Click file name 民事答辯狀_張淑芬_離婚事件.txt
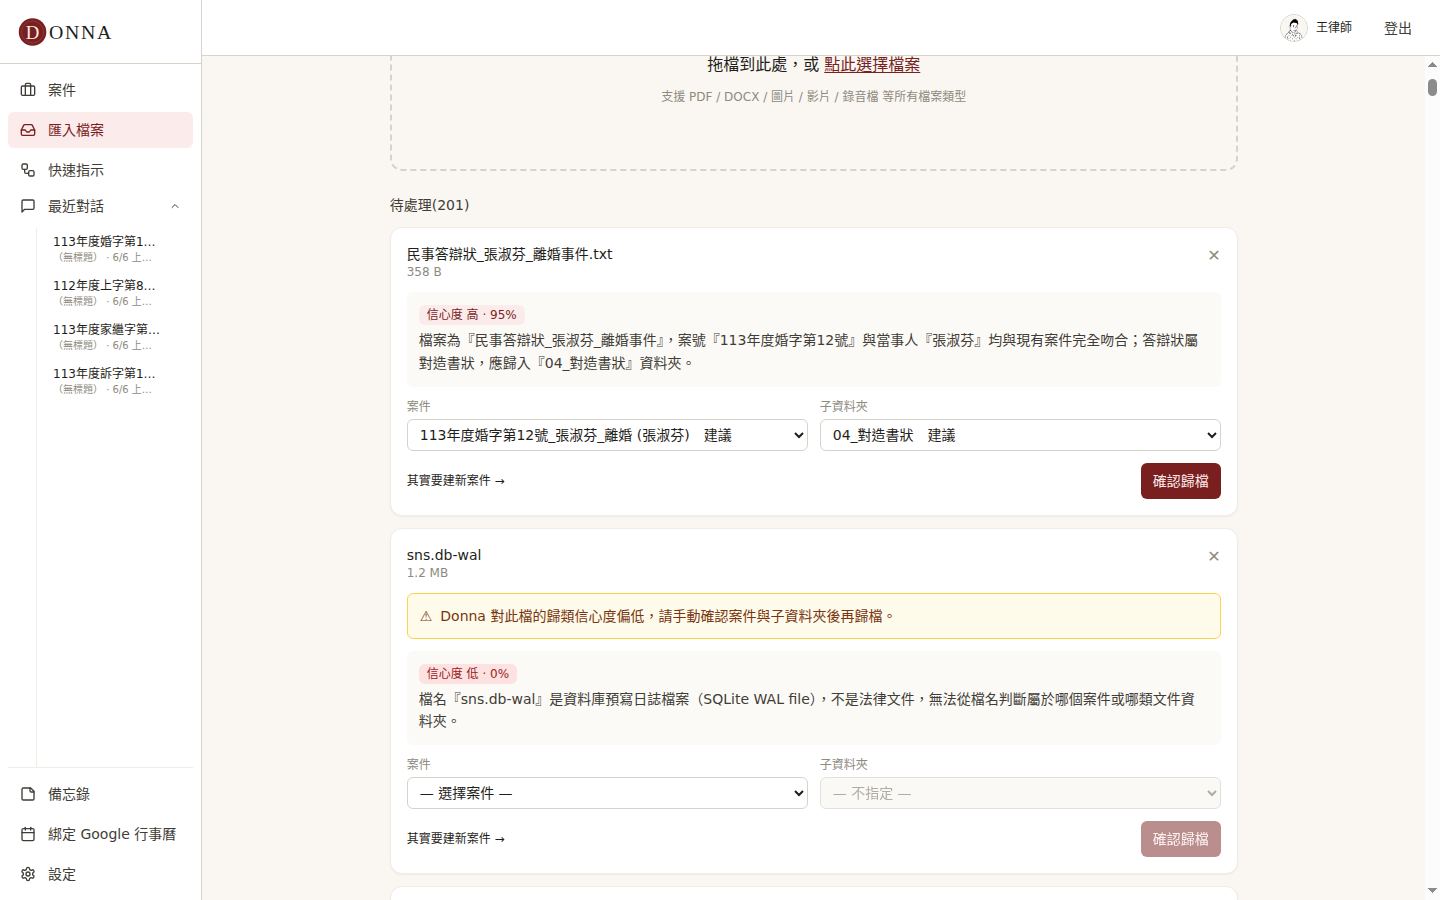Viewport: 1440px width, 900px height. (x=509, y=254)
